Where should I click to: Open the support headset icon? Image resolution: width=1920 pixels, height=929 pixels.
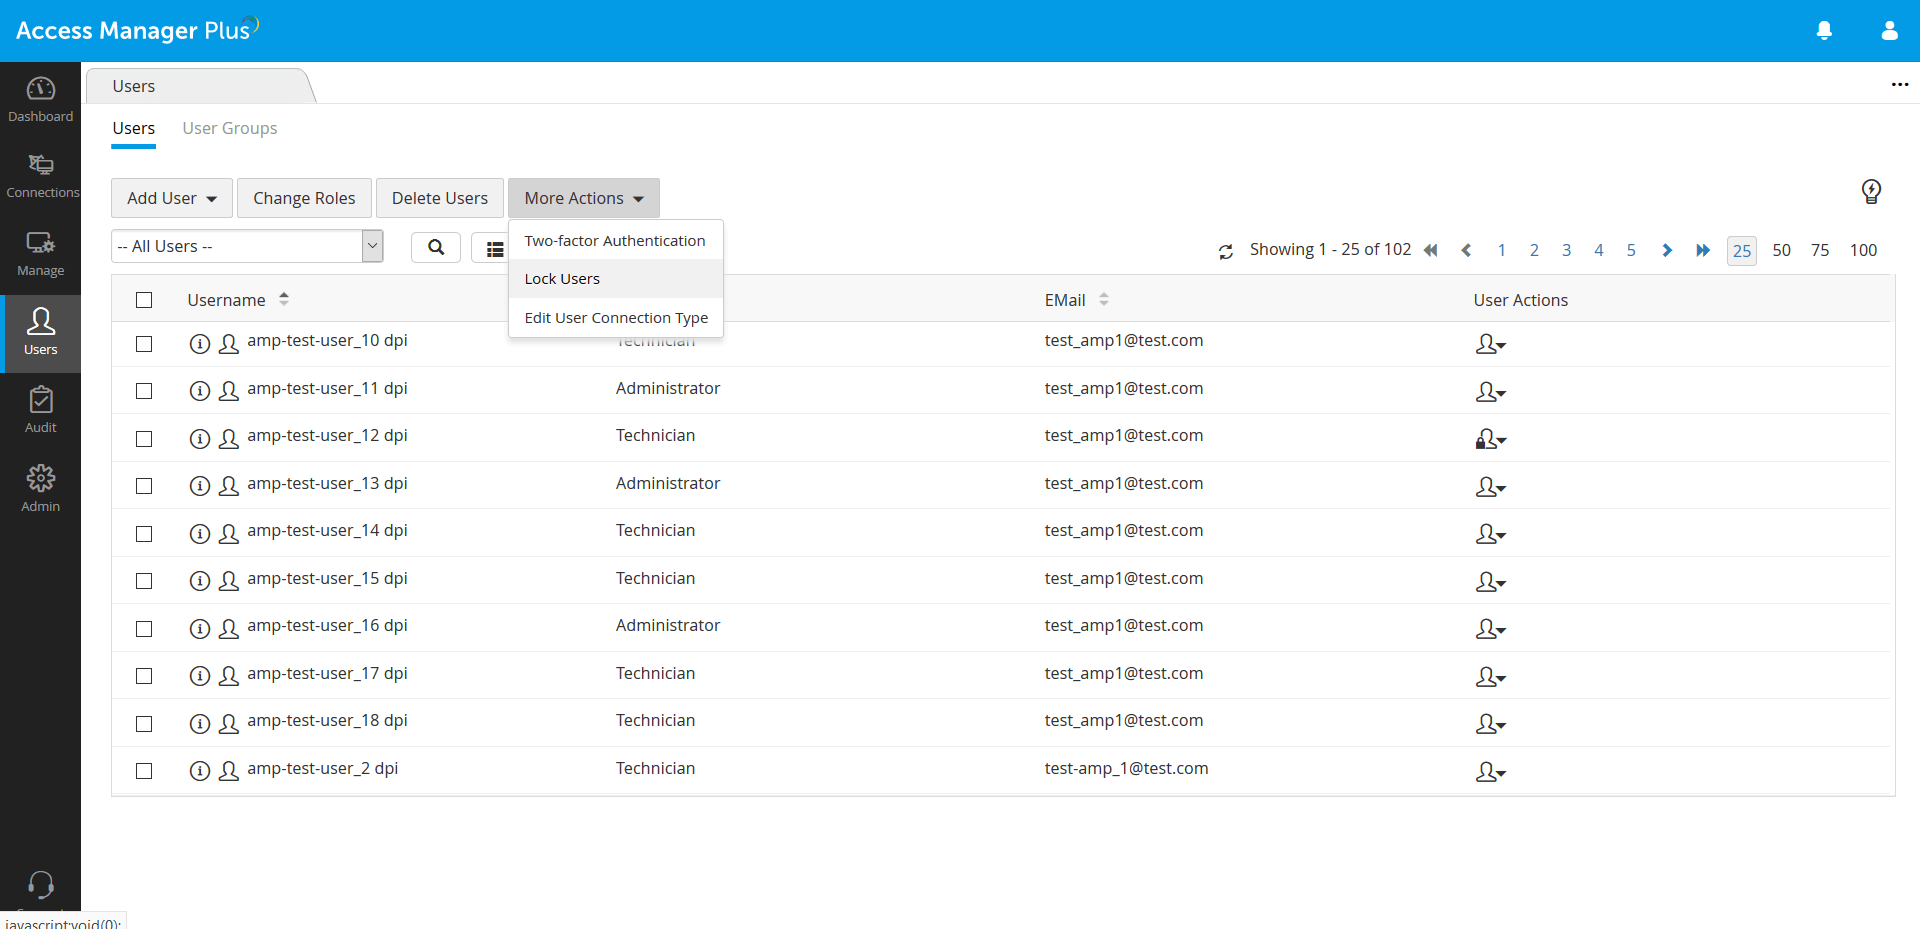click(41, 885)
